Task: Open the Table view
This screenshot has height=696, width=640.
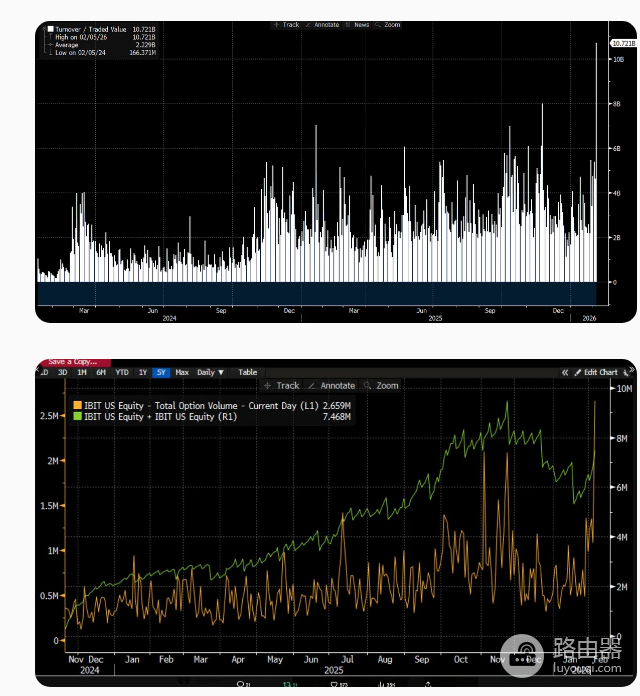Action: coord(247,372)
